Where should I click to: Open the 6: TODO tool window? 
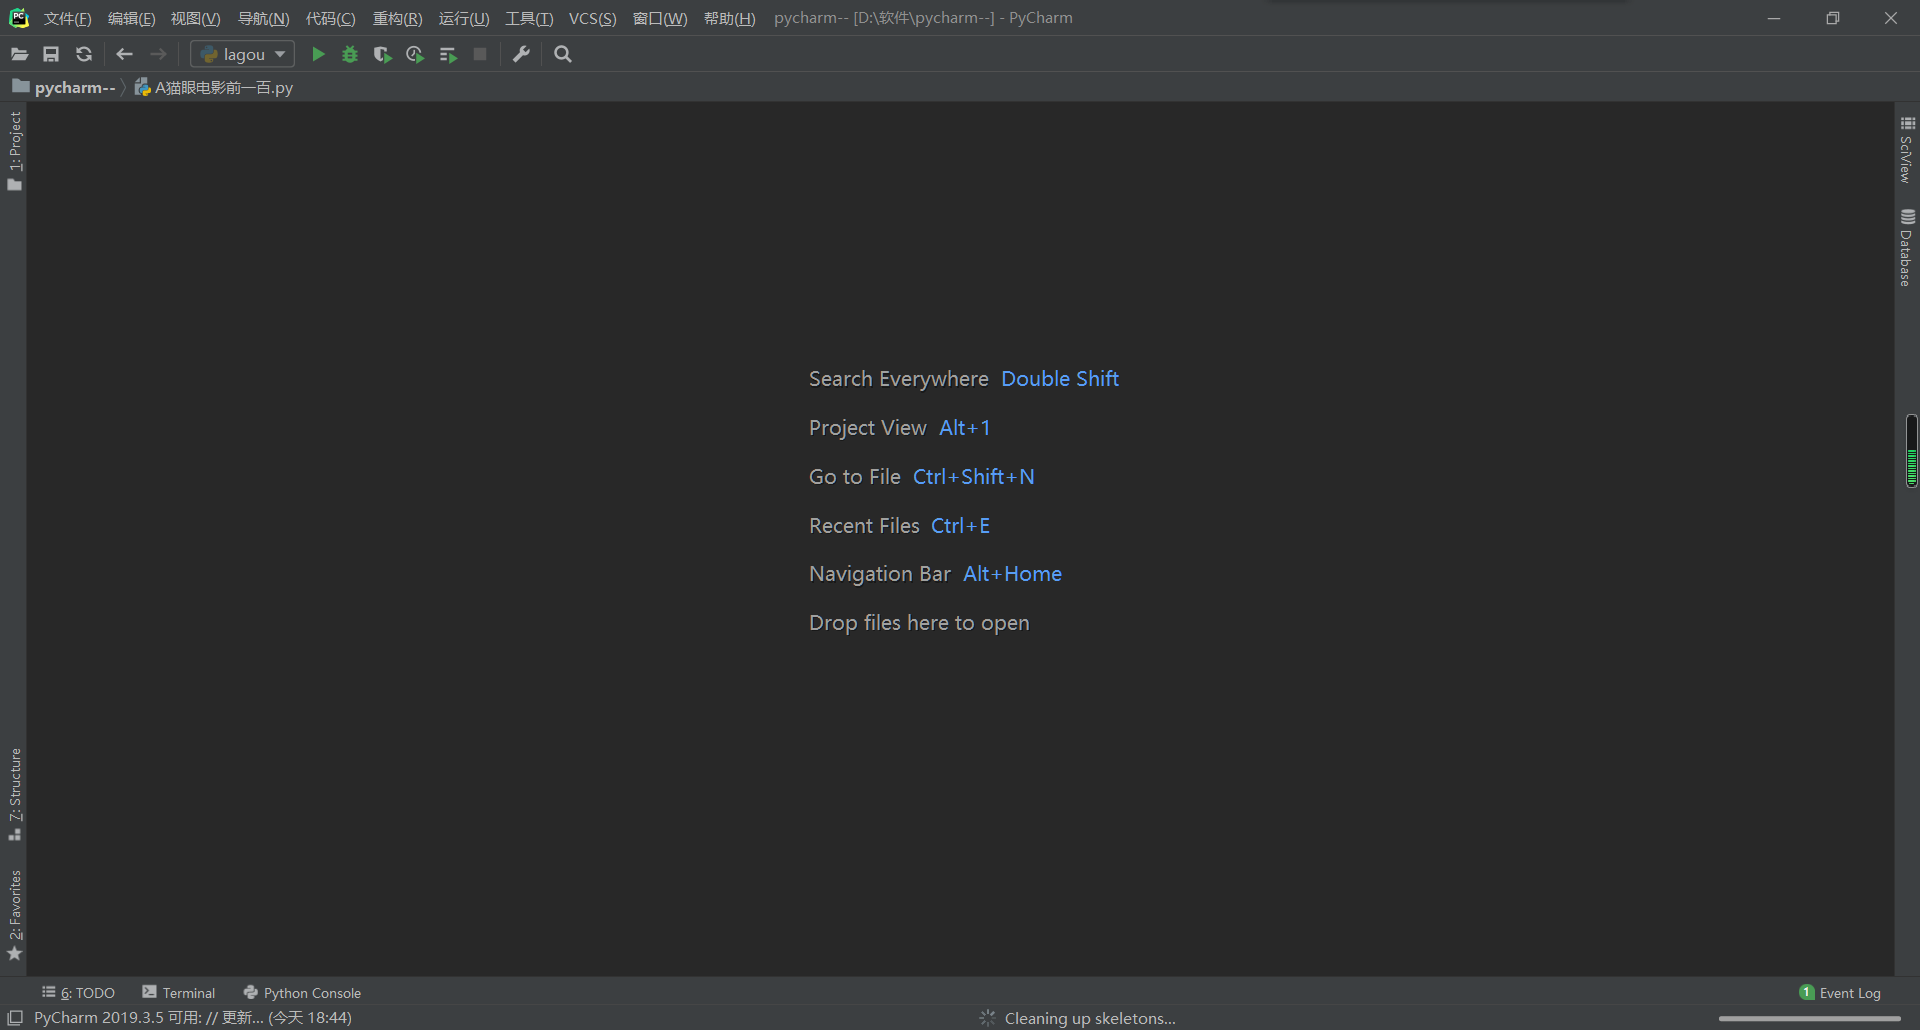[78, 992]
